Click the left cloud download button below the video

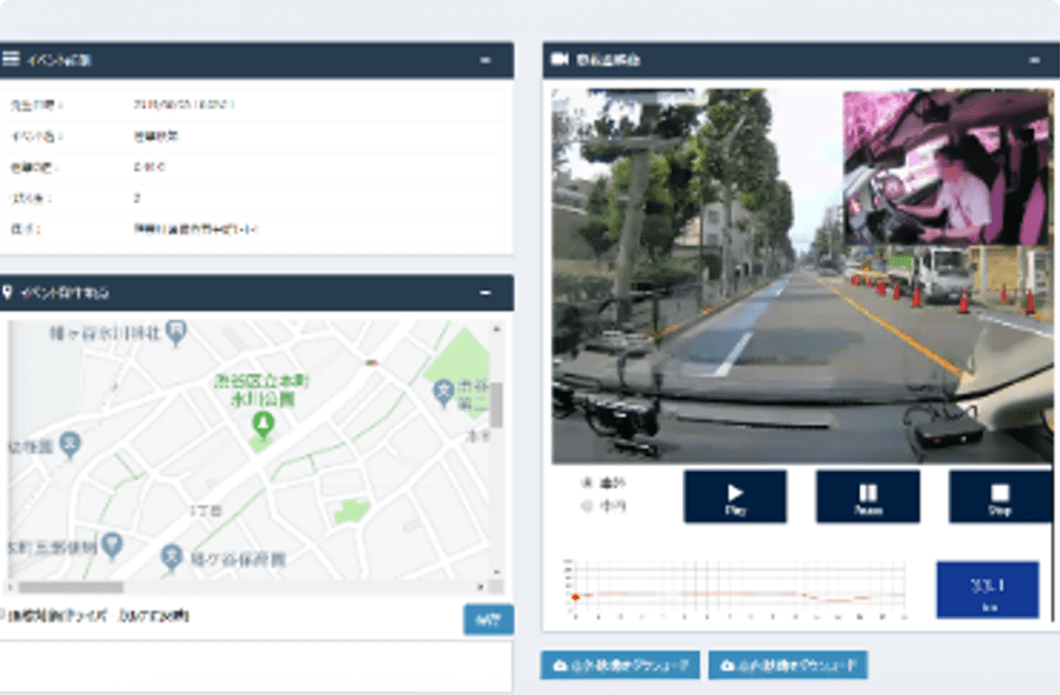click(x=620, y=665)
